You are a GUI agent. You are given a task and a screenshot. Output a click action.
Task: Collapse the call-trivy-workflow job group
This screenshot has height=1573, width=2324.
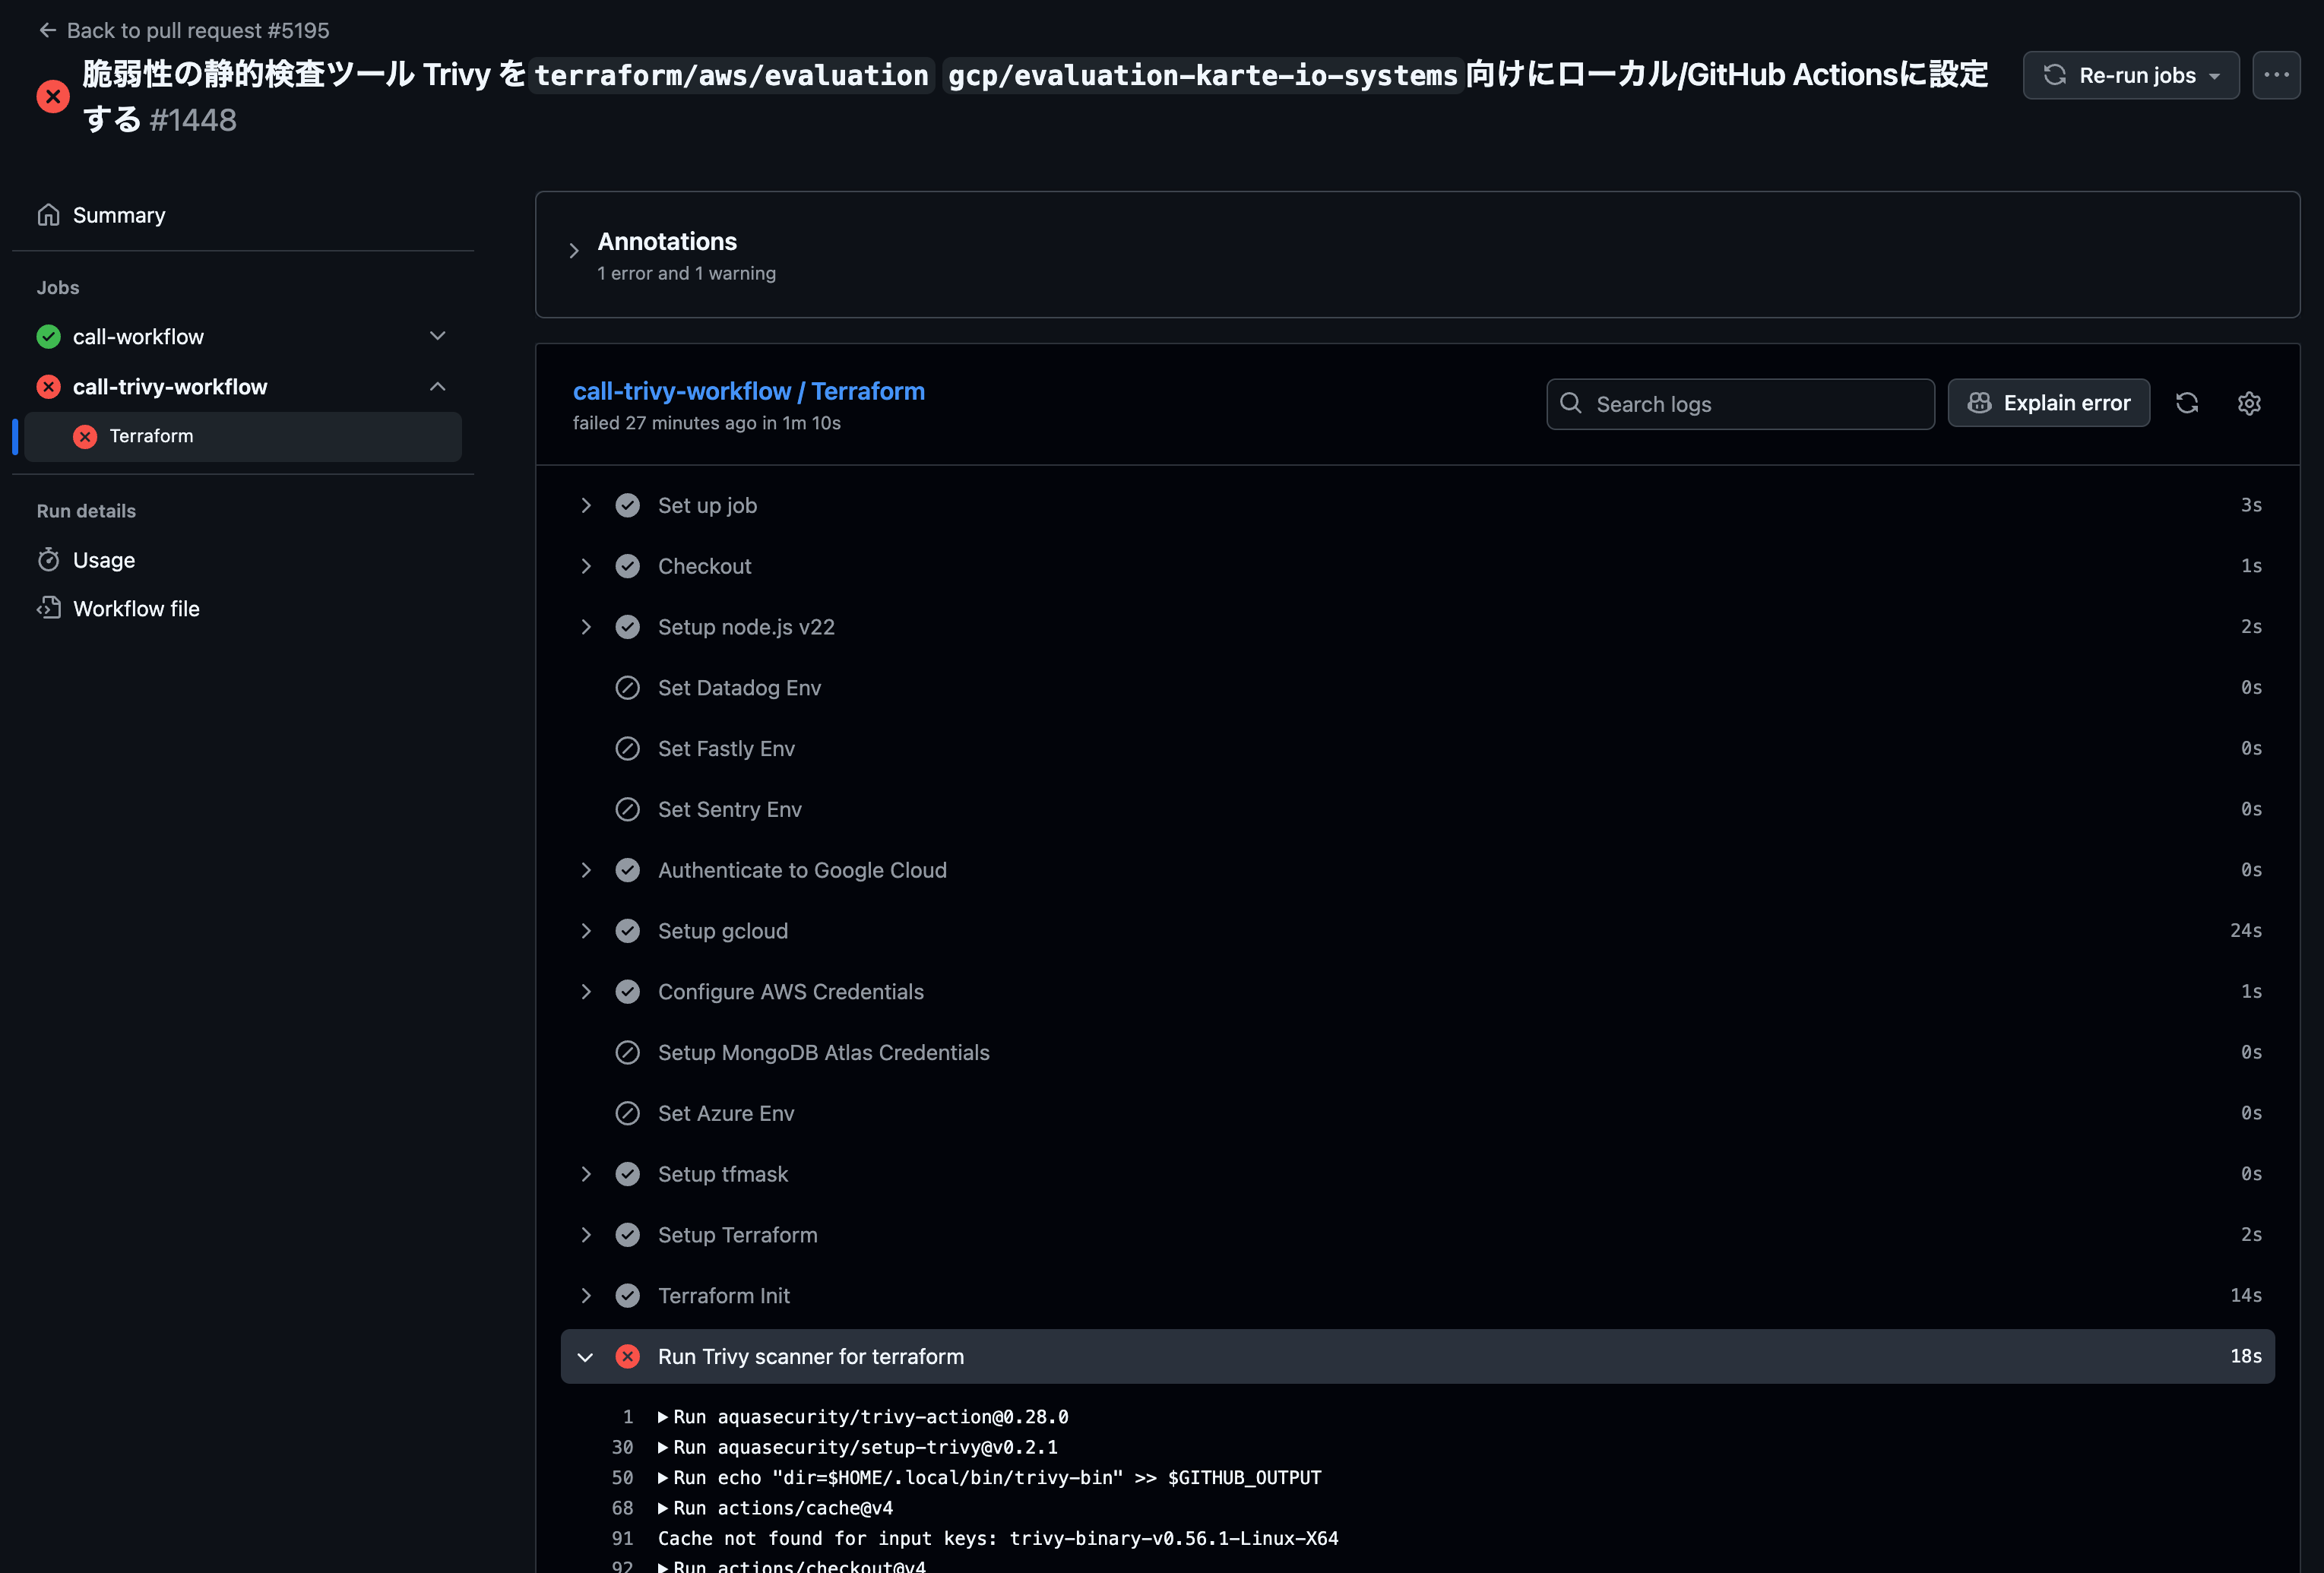[x=437, y=387]
